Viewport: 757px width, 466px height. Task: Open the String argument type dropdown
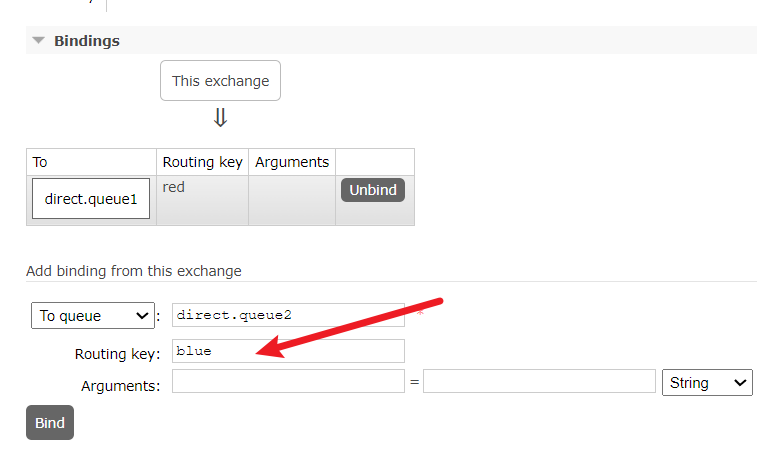706,382
